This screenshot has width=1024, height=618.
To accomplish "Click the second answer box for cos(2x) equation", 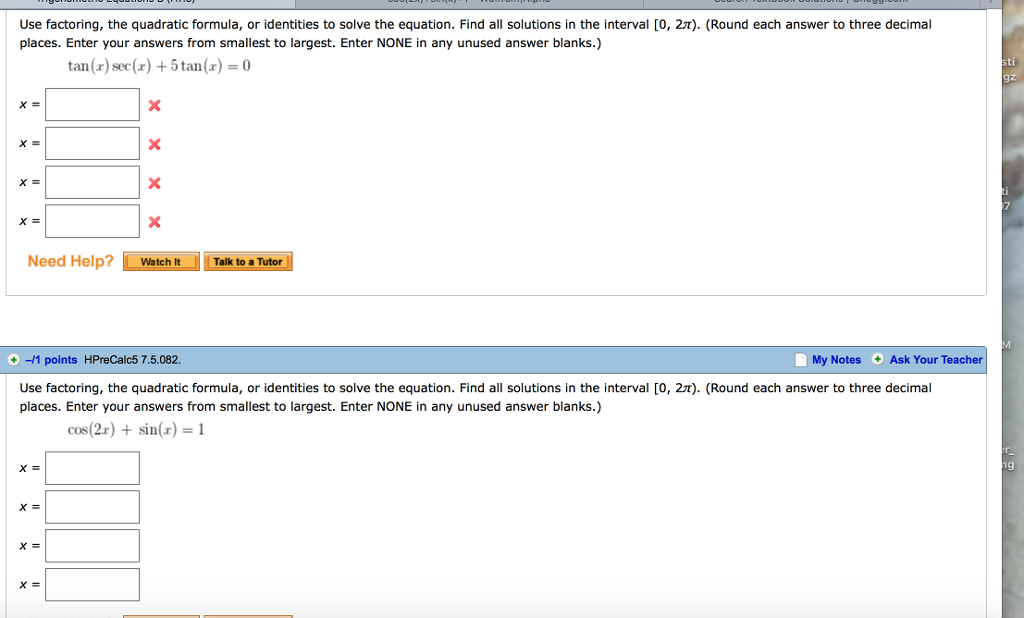I will 92,506.
